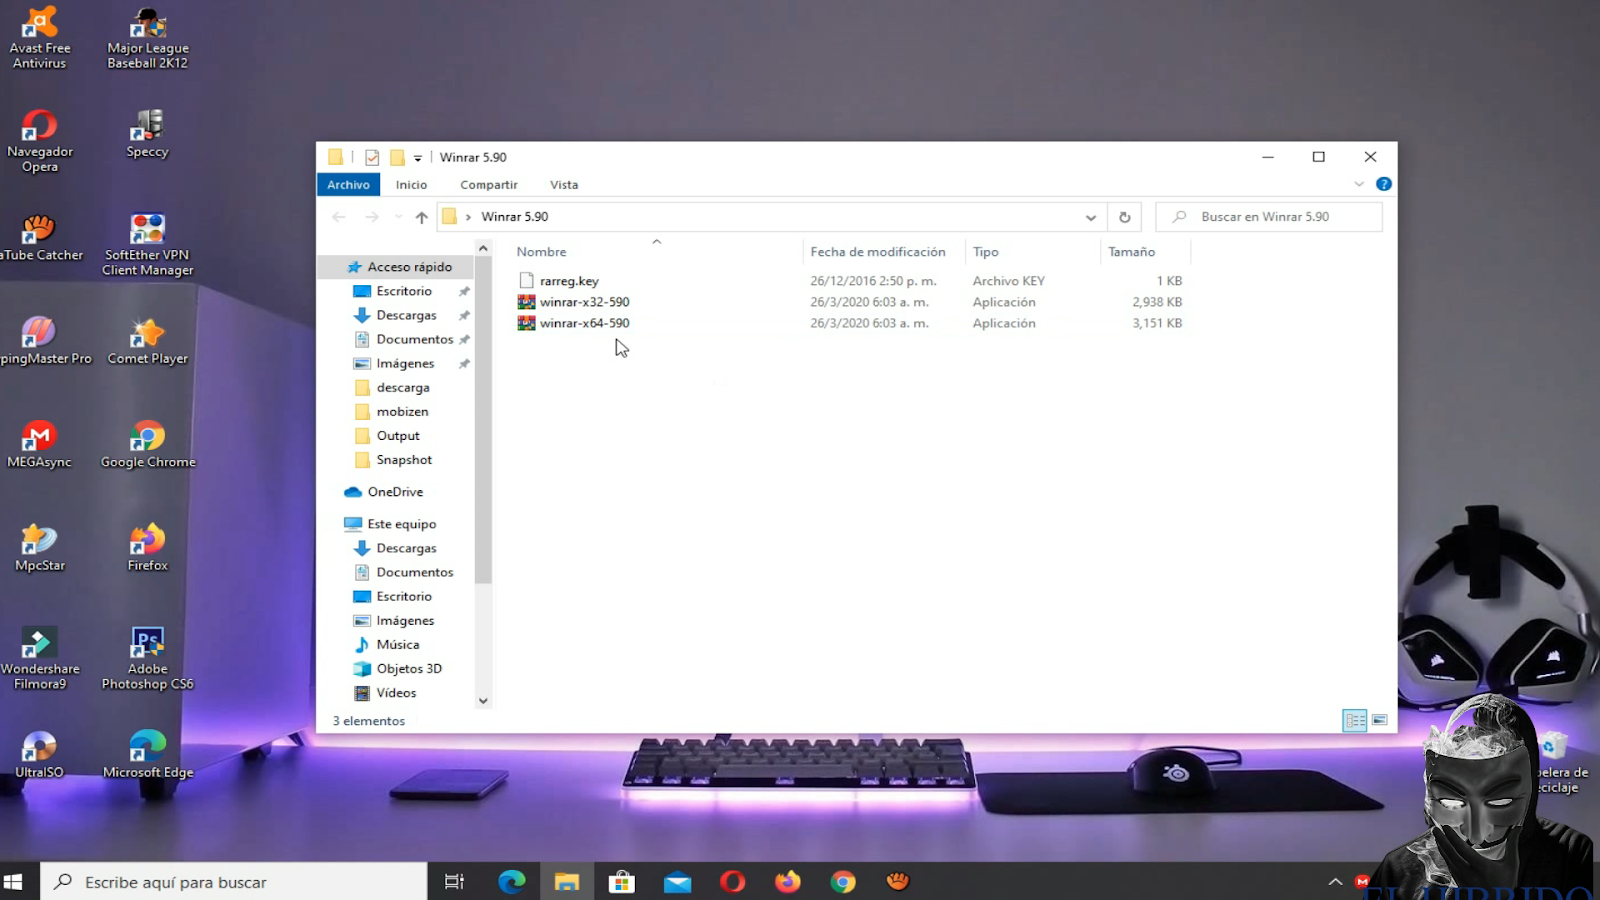Click Windows Start button

[x=13, y=881]
